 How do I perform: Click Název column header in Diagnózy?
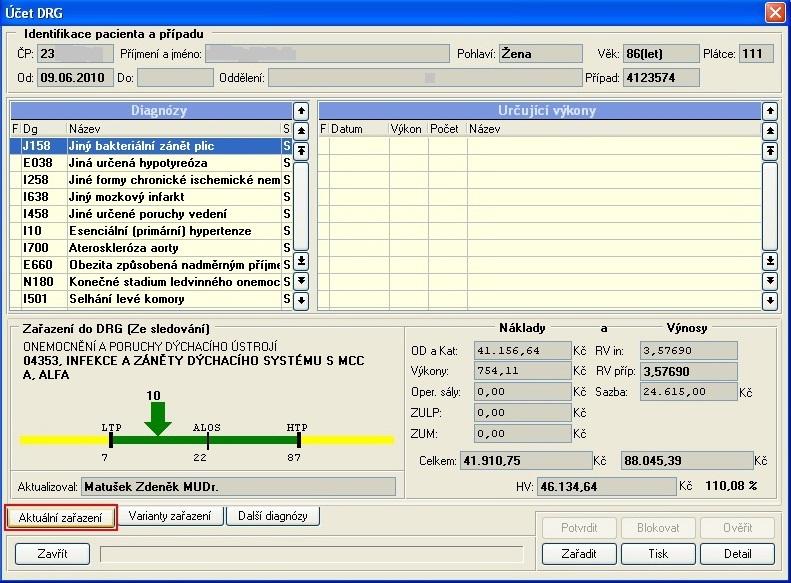[175, 129]
